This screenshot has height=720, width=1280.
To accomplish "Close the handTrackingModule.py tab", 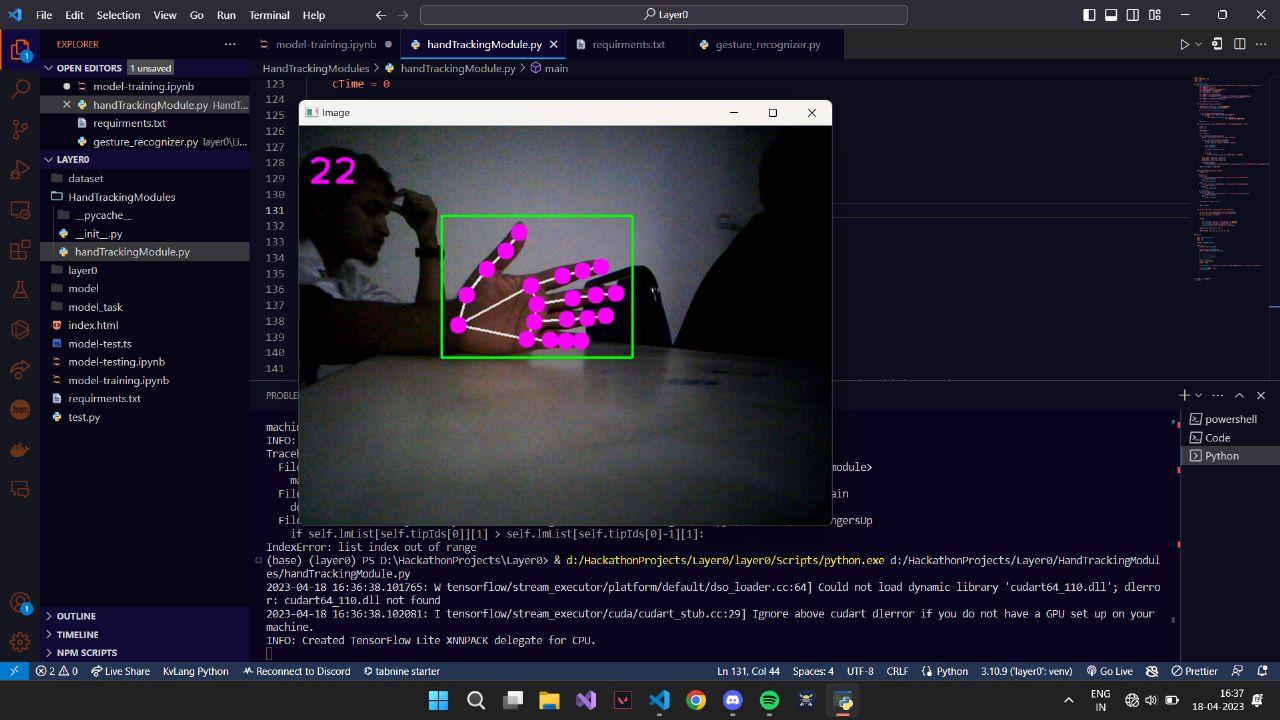I will [x=553, y=44].
